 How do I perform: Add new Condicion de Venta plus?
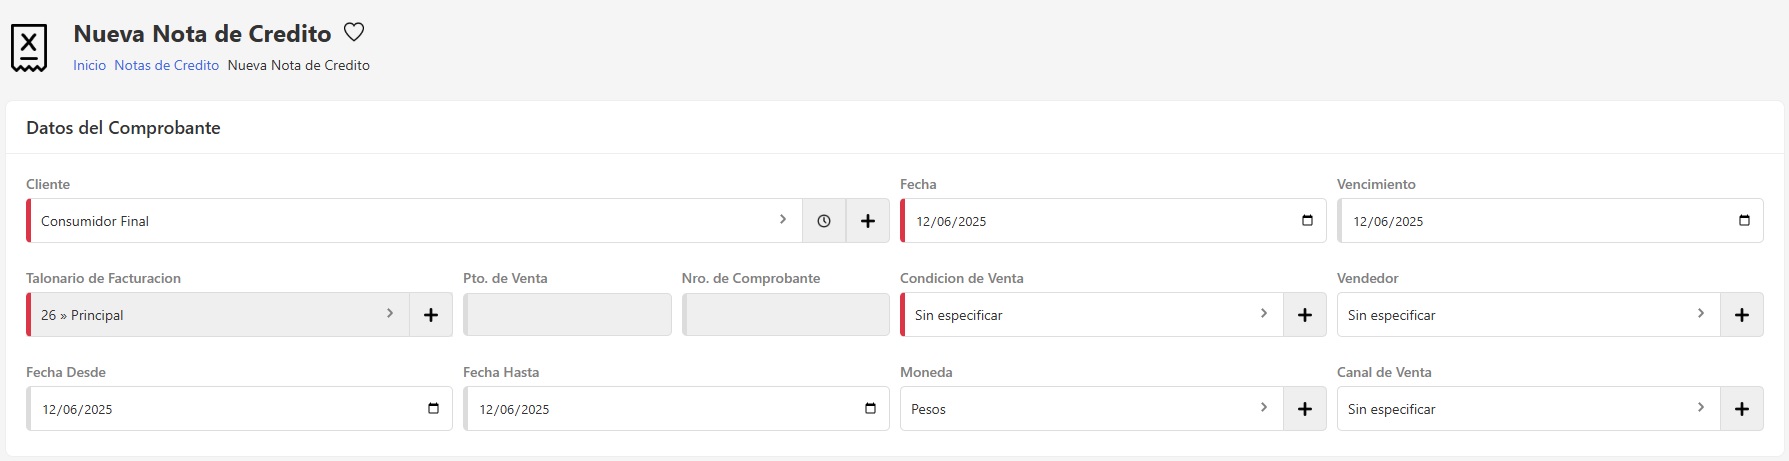coord(1305,315)
